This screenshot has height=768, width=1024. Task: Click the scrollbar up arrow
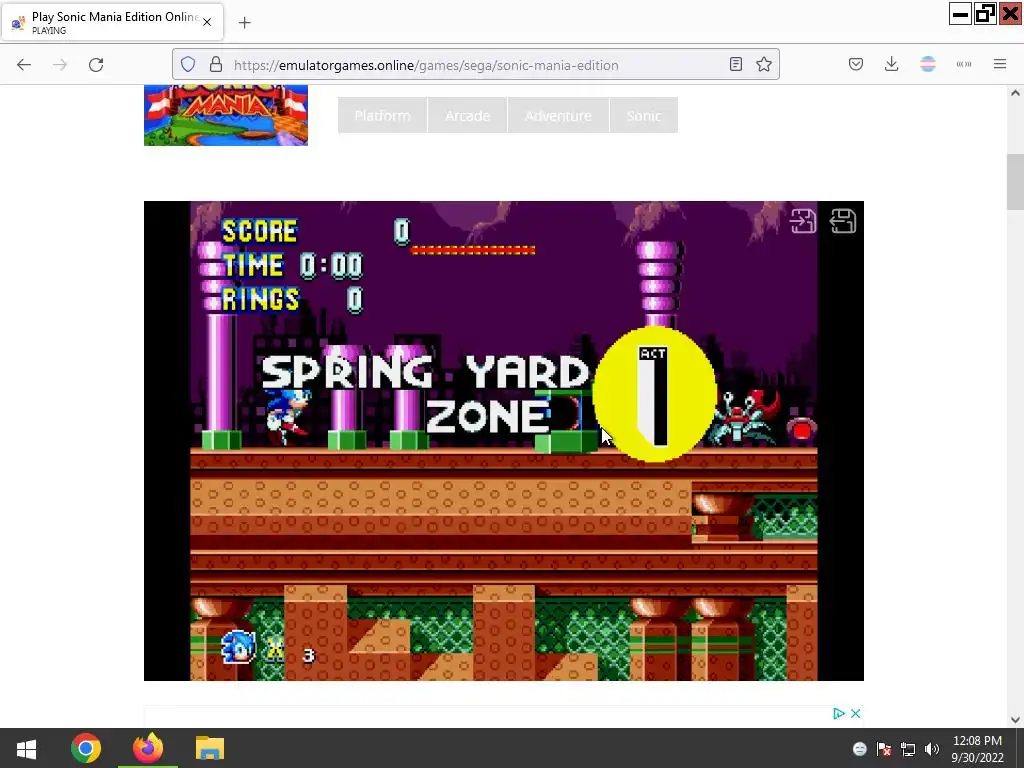click(x=1015, y=93)
